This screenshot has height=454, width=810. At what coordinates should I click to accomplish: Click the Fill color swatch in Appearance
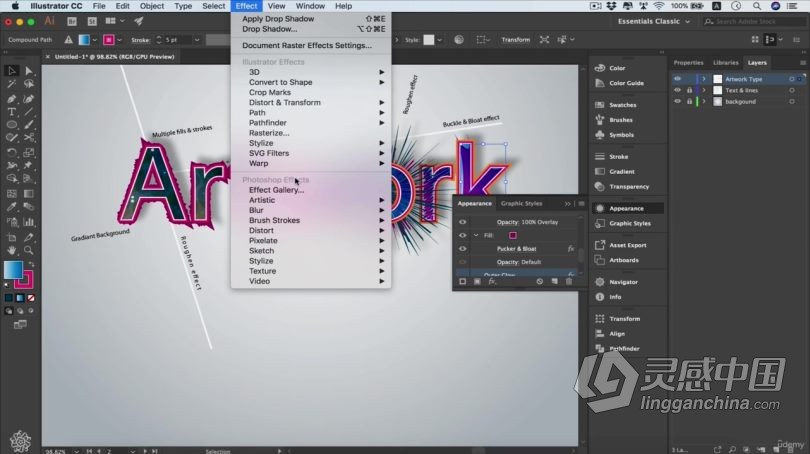pos(512,236)
